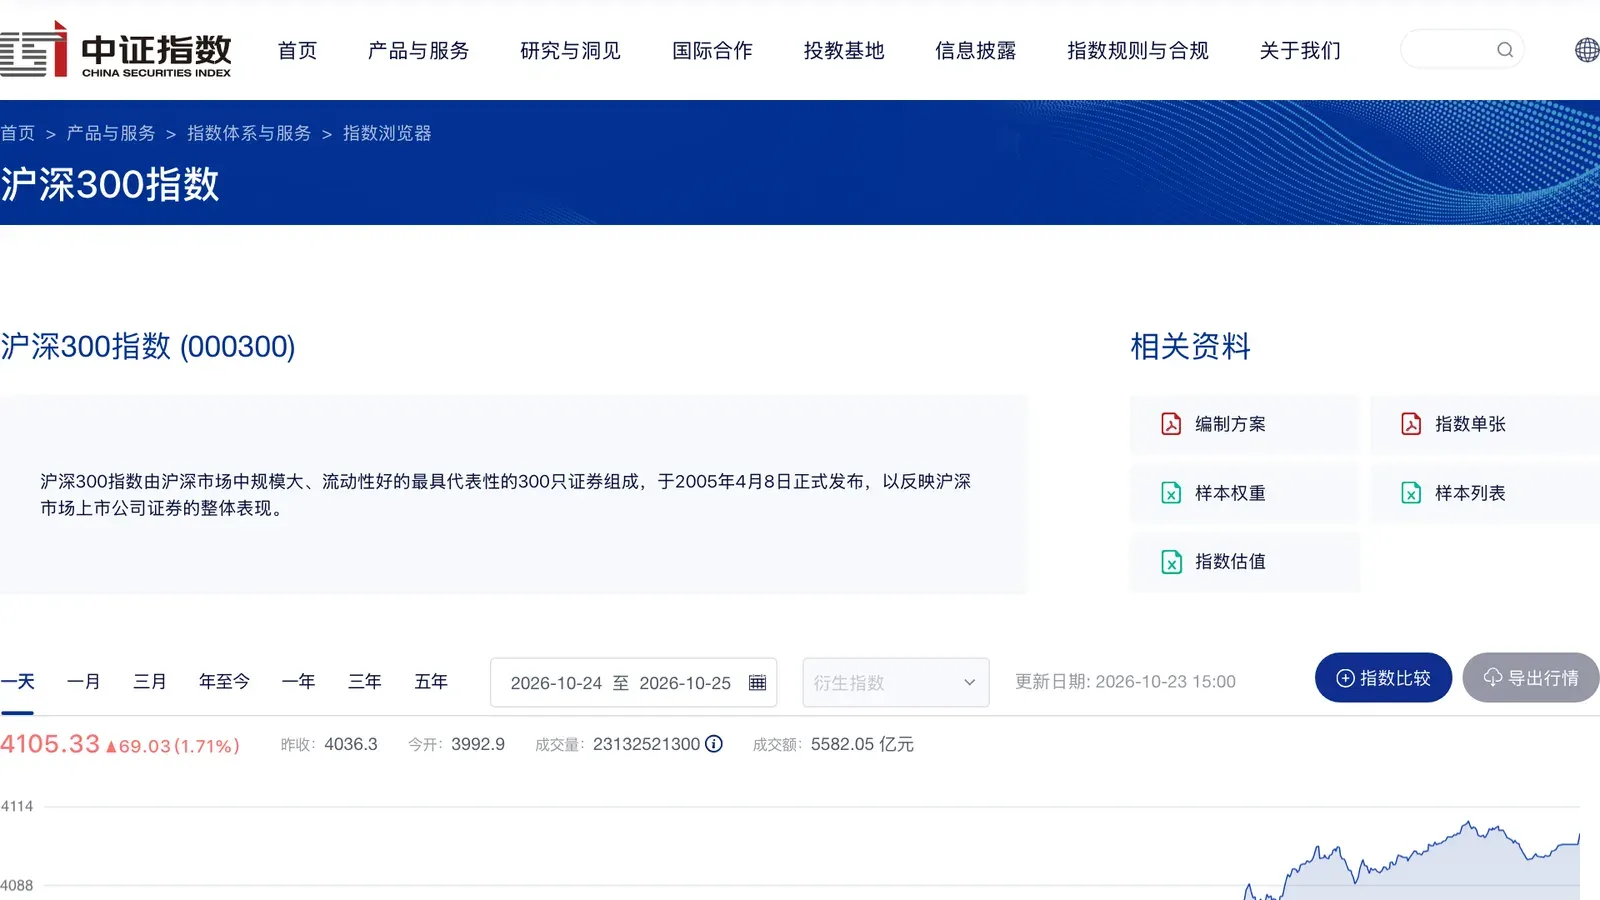Switch to the 三月 time range tab
Viewport: 1600px width, 900px height.
(x=150, y=681)
